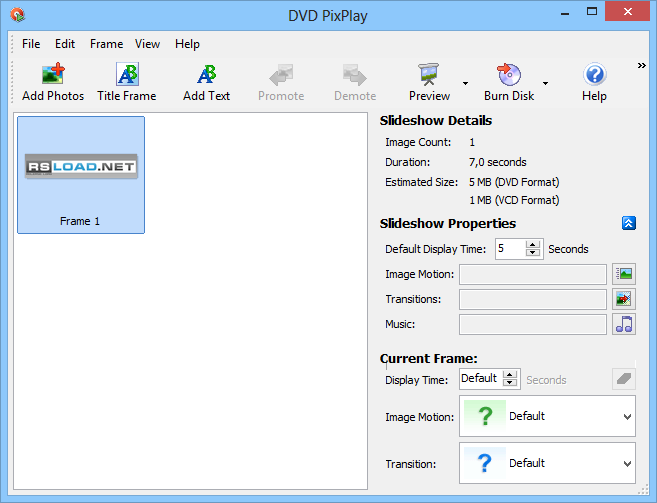Decrease Current Frame Display Time down arrow

point(510,383)
